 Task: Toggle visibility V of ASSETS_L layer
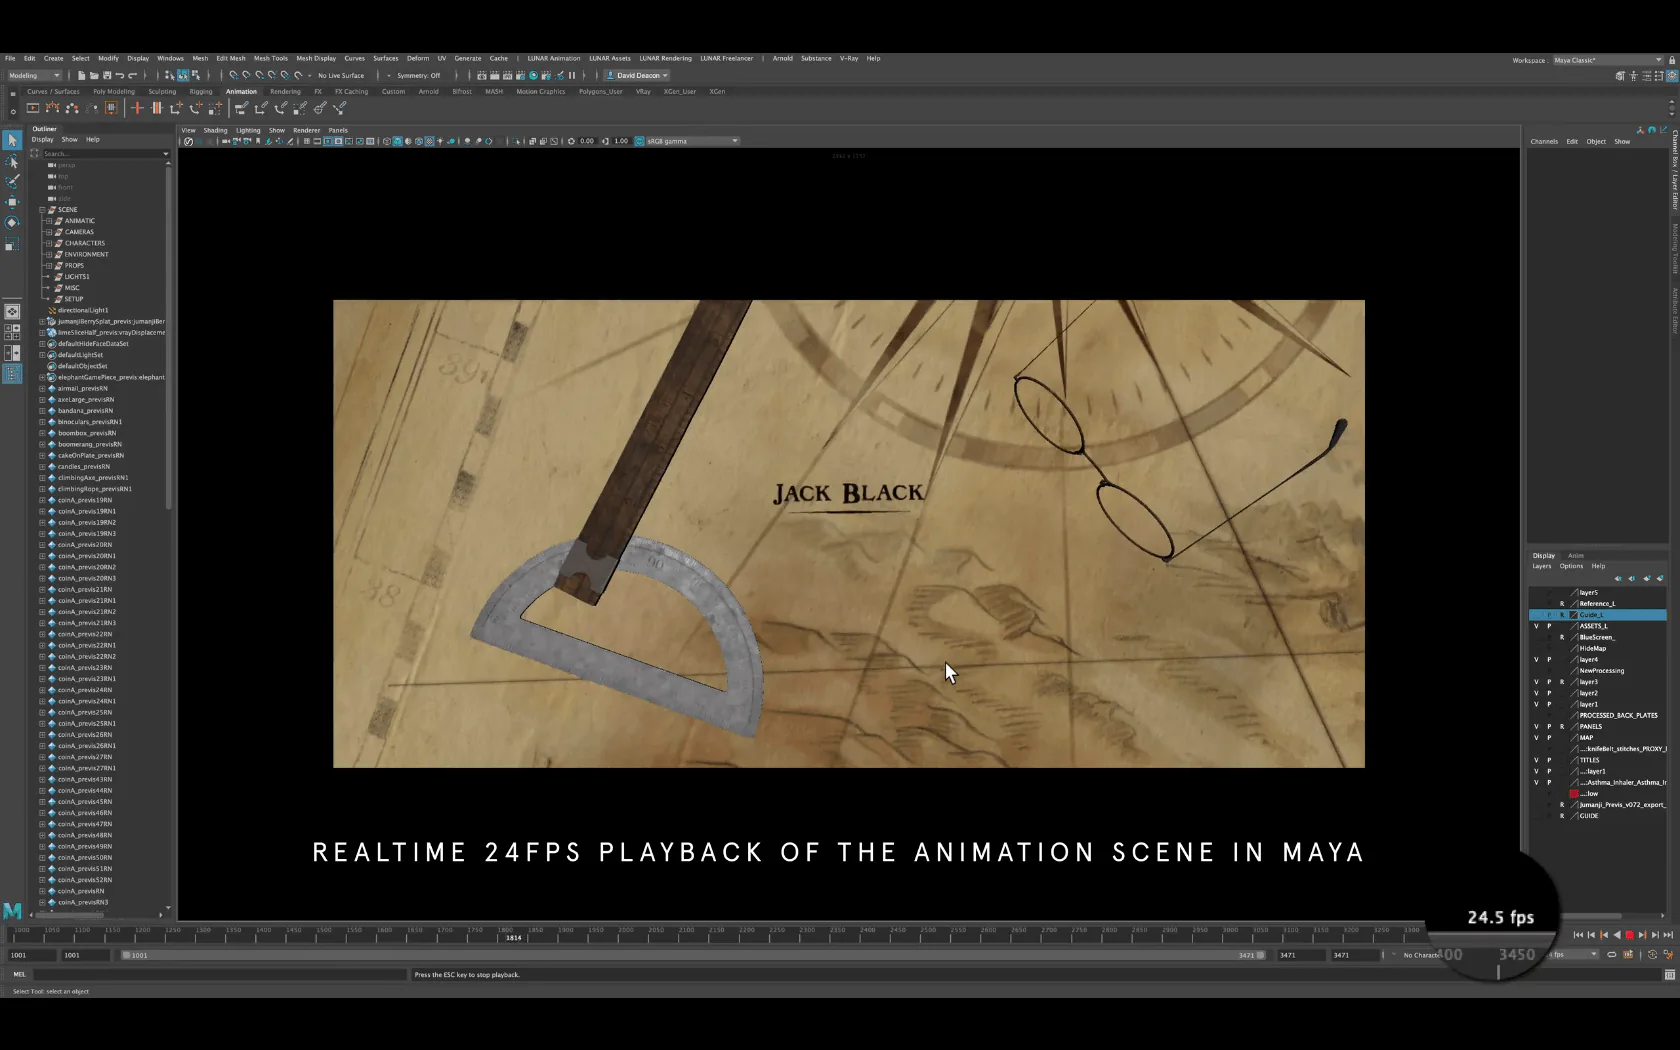coord(1537,626)
